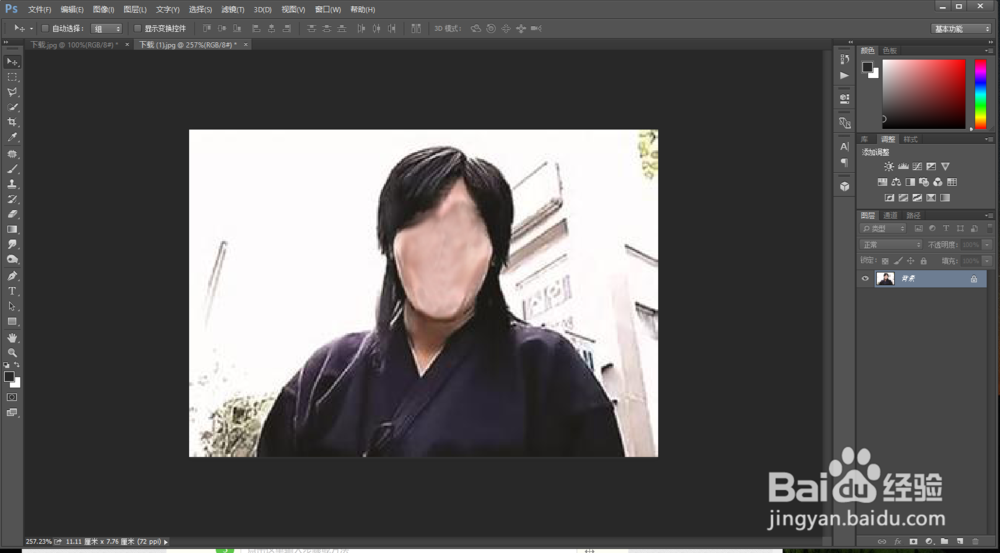This screenshot has height=553, width=1000.
Task: Toggle Quick Mask mode
Action: (12, 397)
